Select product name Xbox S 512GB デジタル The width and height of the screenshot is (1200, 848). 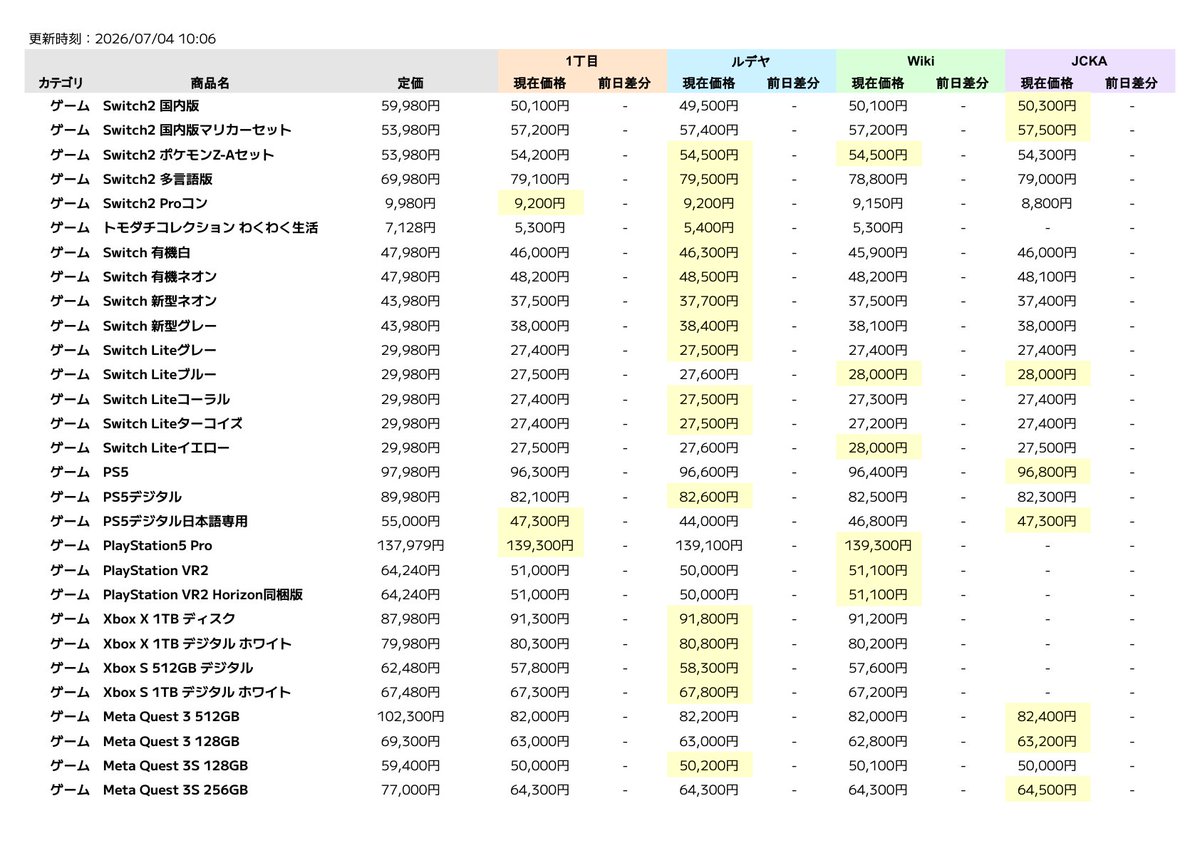pyautogui.click(x=178, y=668)
